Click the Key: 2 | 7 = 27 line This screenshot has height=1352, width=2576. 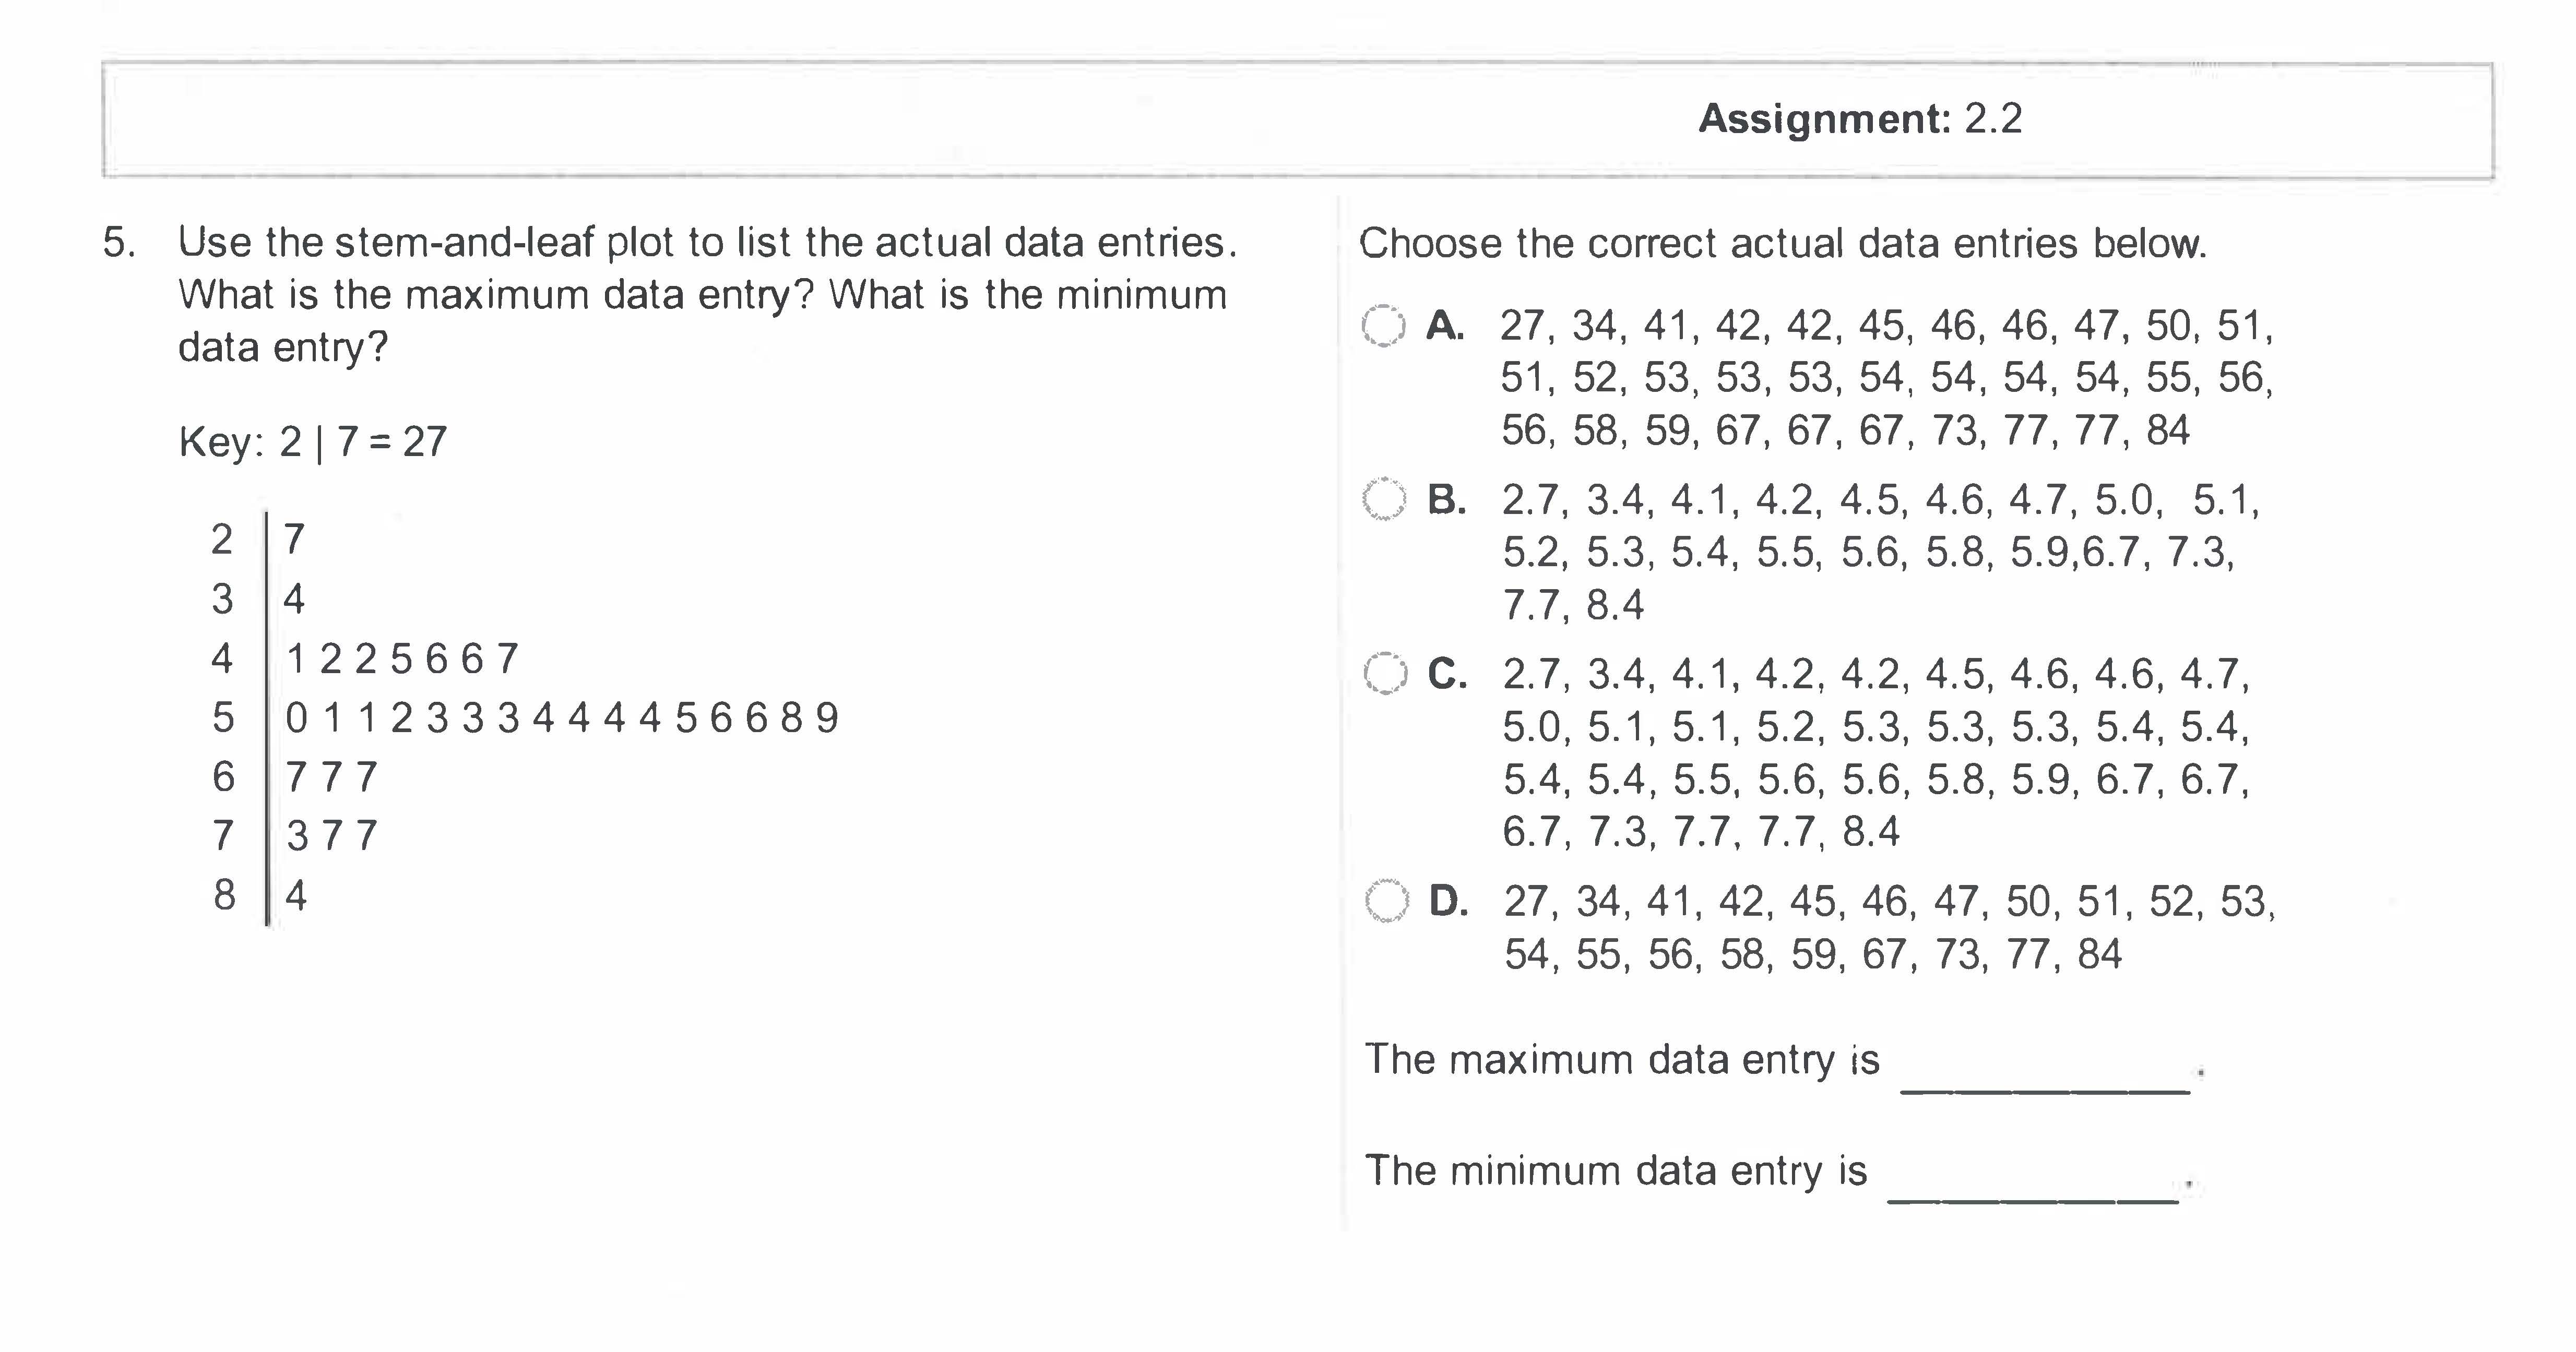click(312, 441)
